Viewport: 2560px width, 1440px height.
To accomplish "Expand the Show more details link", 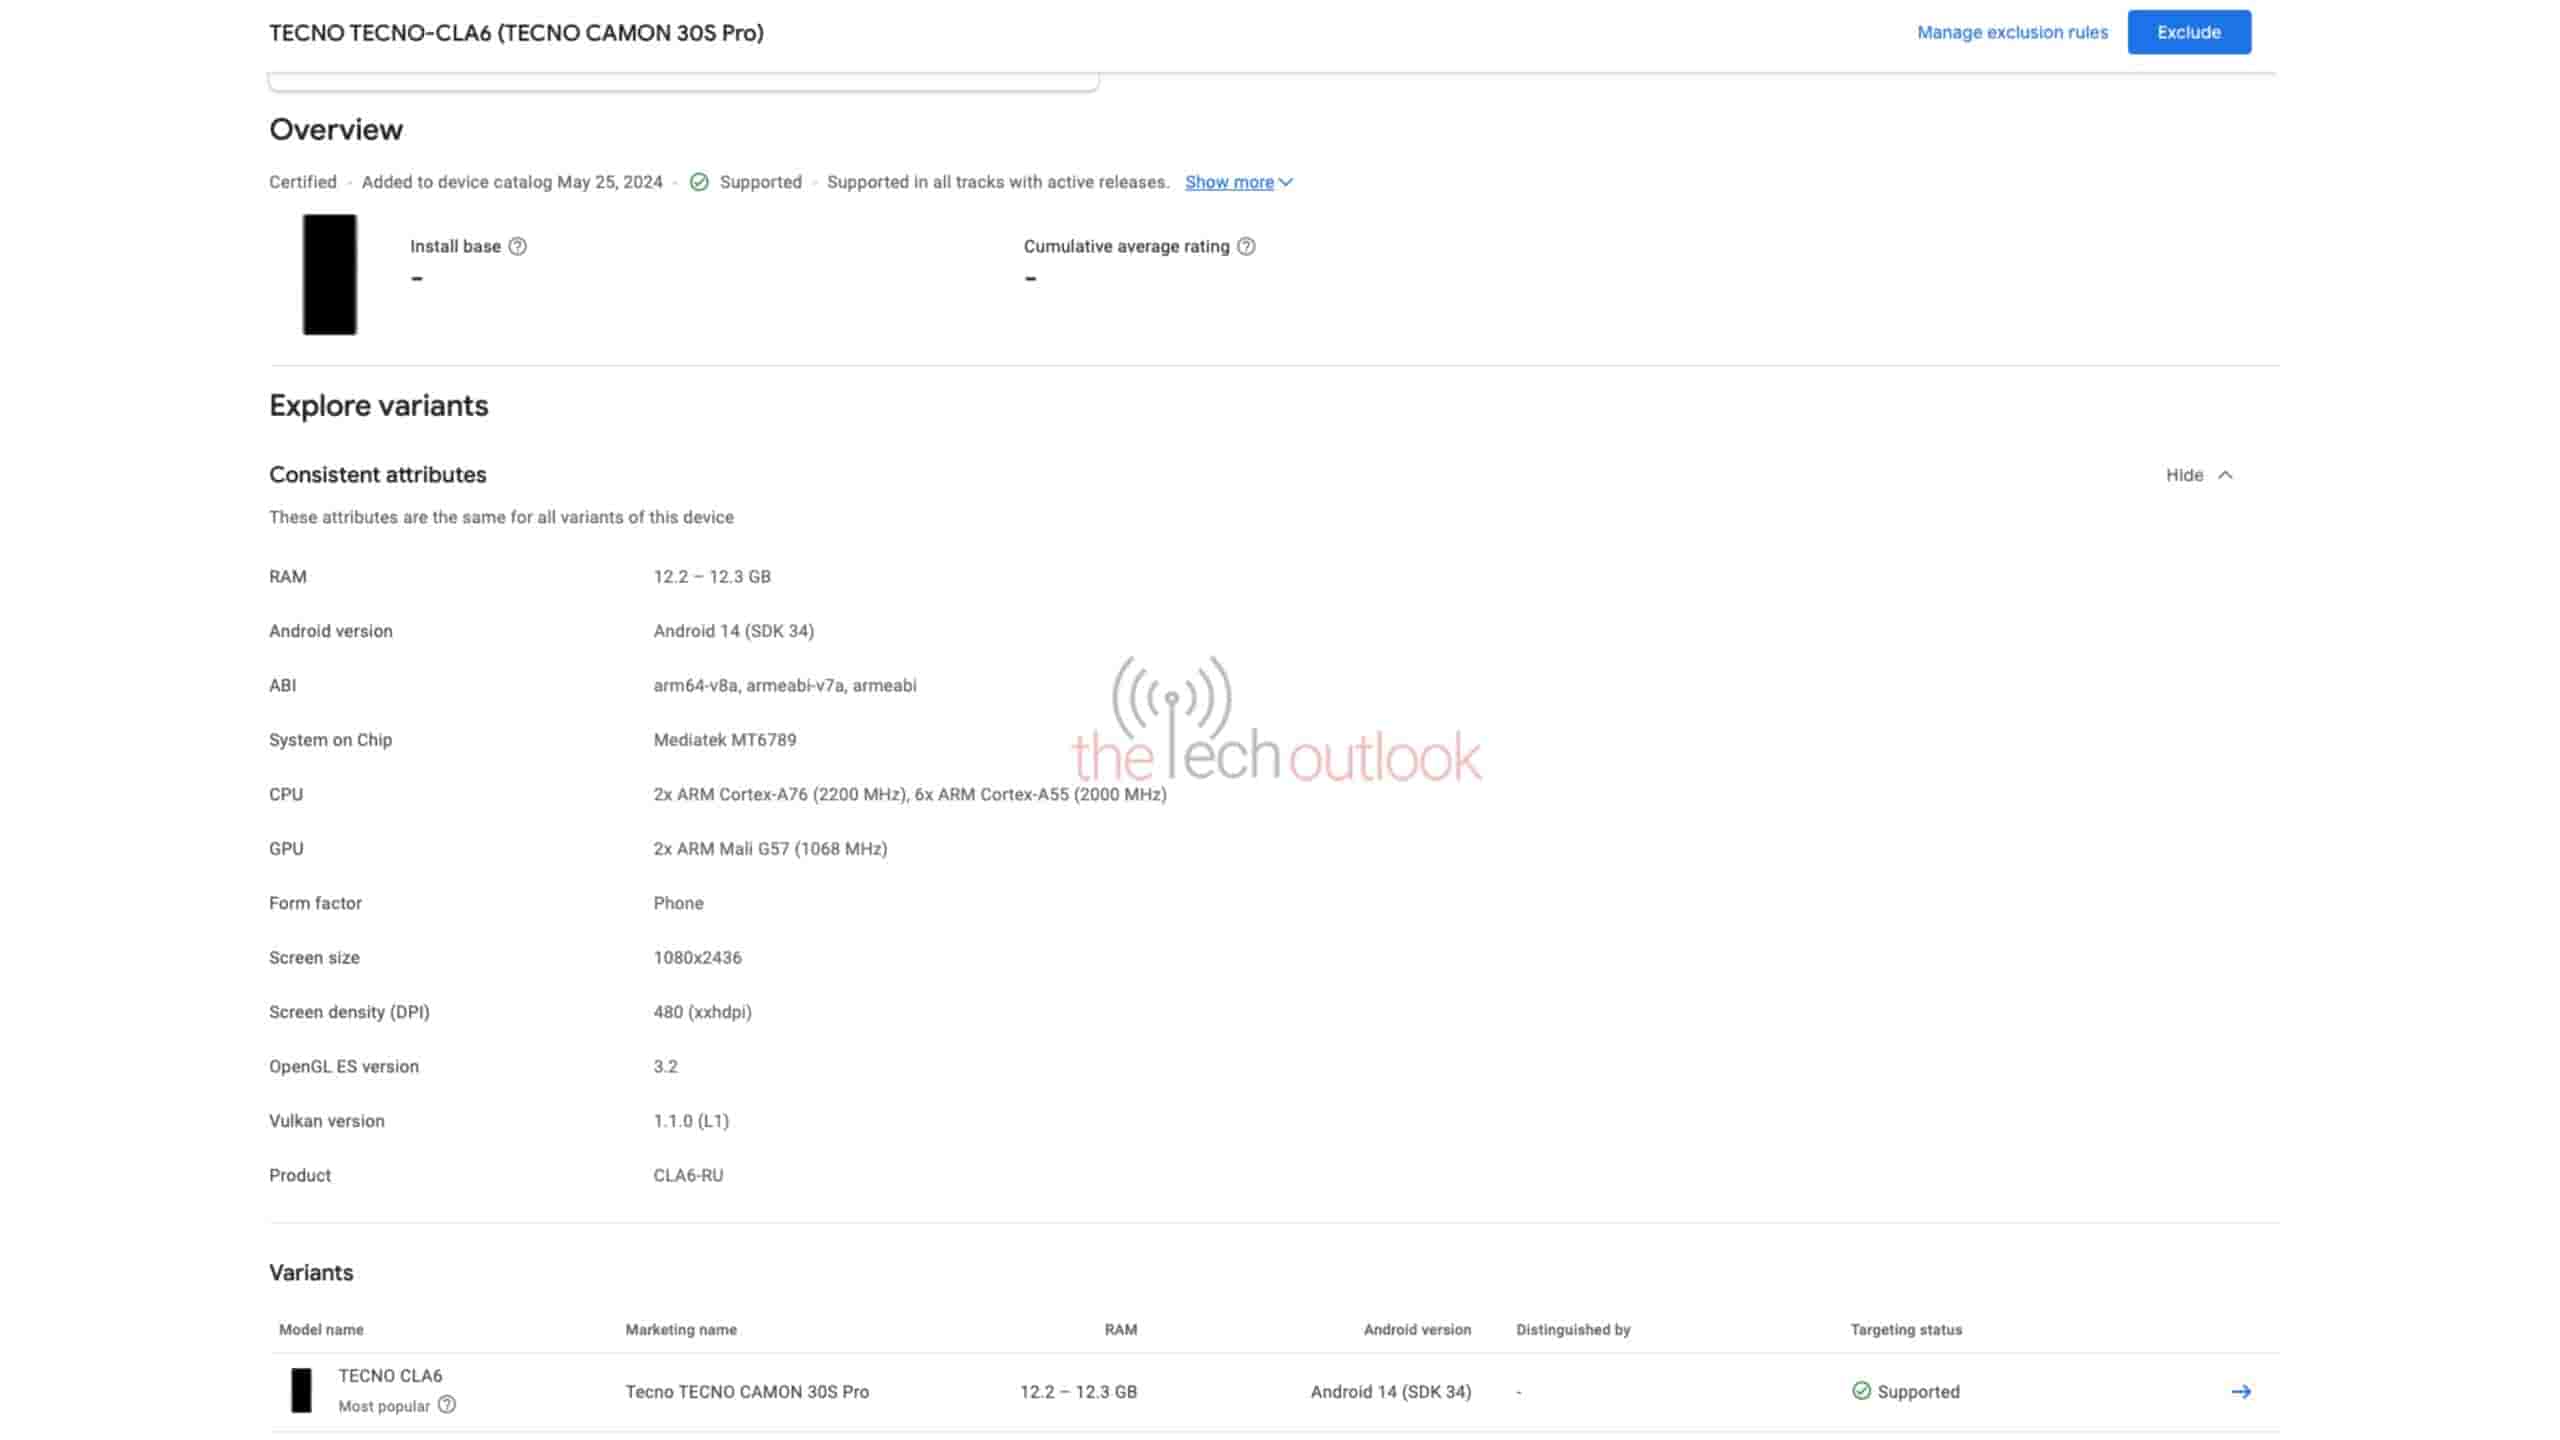I will point(1229,182).
